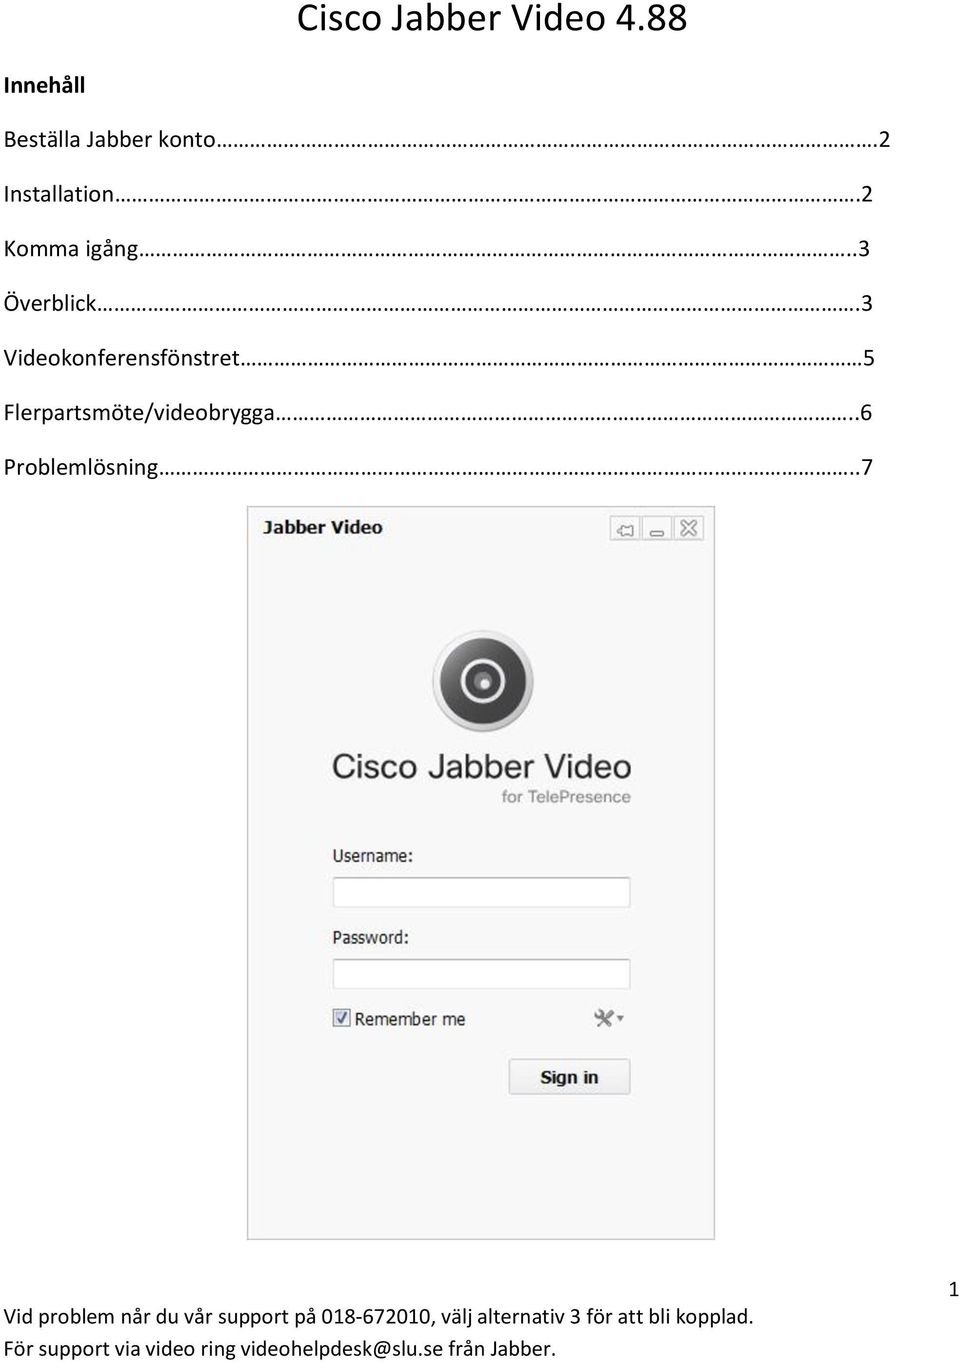Click the 'Jabber Video' window title text
This screenshot has height=1362, width=960.
pyautogui.click(x=323, y=527)
